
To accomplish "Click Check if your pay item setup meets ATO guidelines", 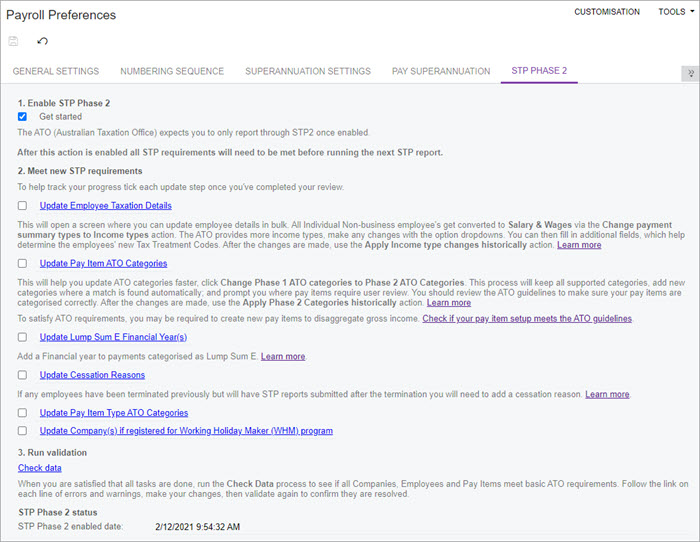I will [x=527, y=318].
